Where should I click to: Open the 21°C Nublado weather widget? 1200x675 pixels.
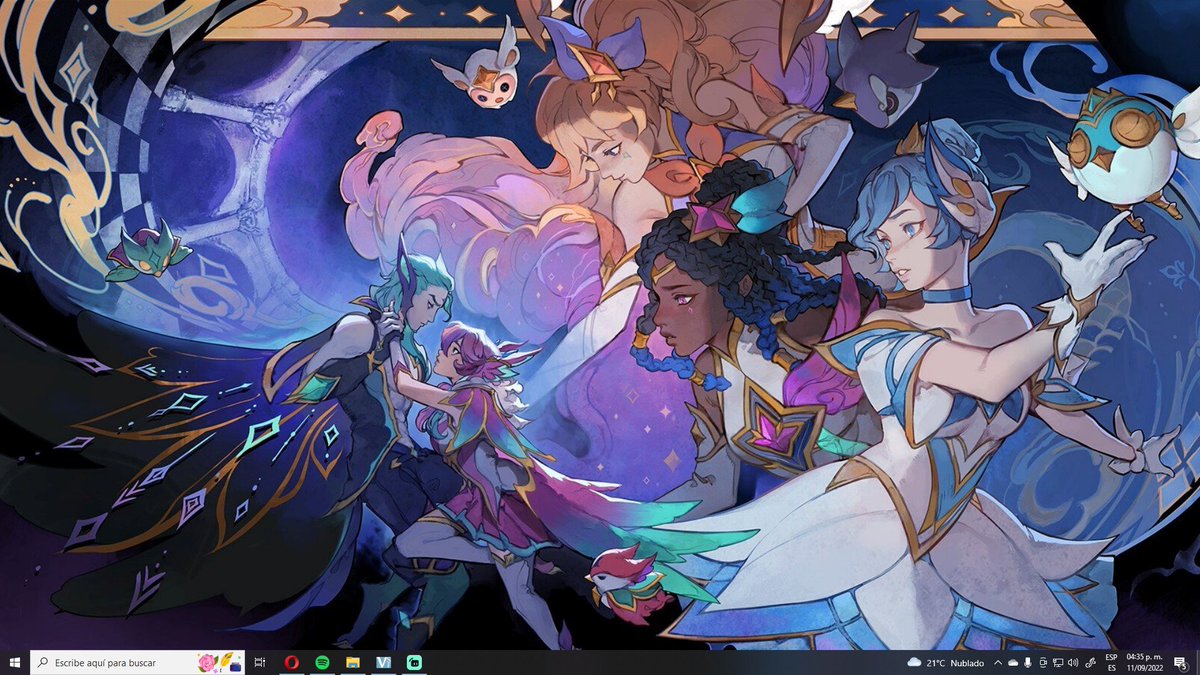pos(946,662)
